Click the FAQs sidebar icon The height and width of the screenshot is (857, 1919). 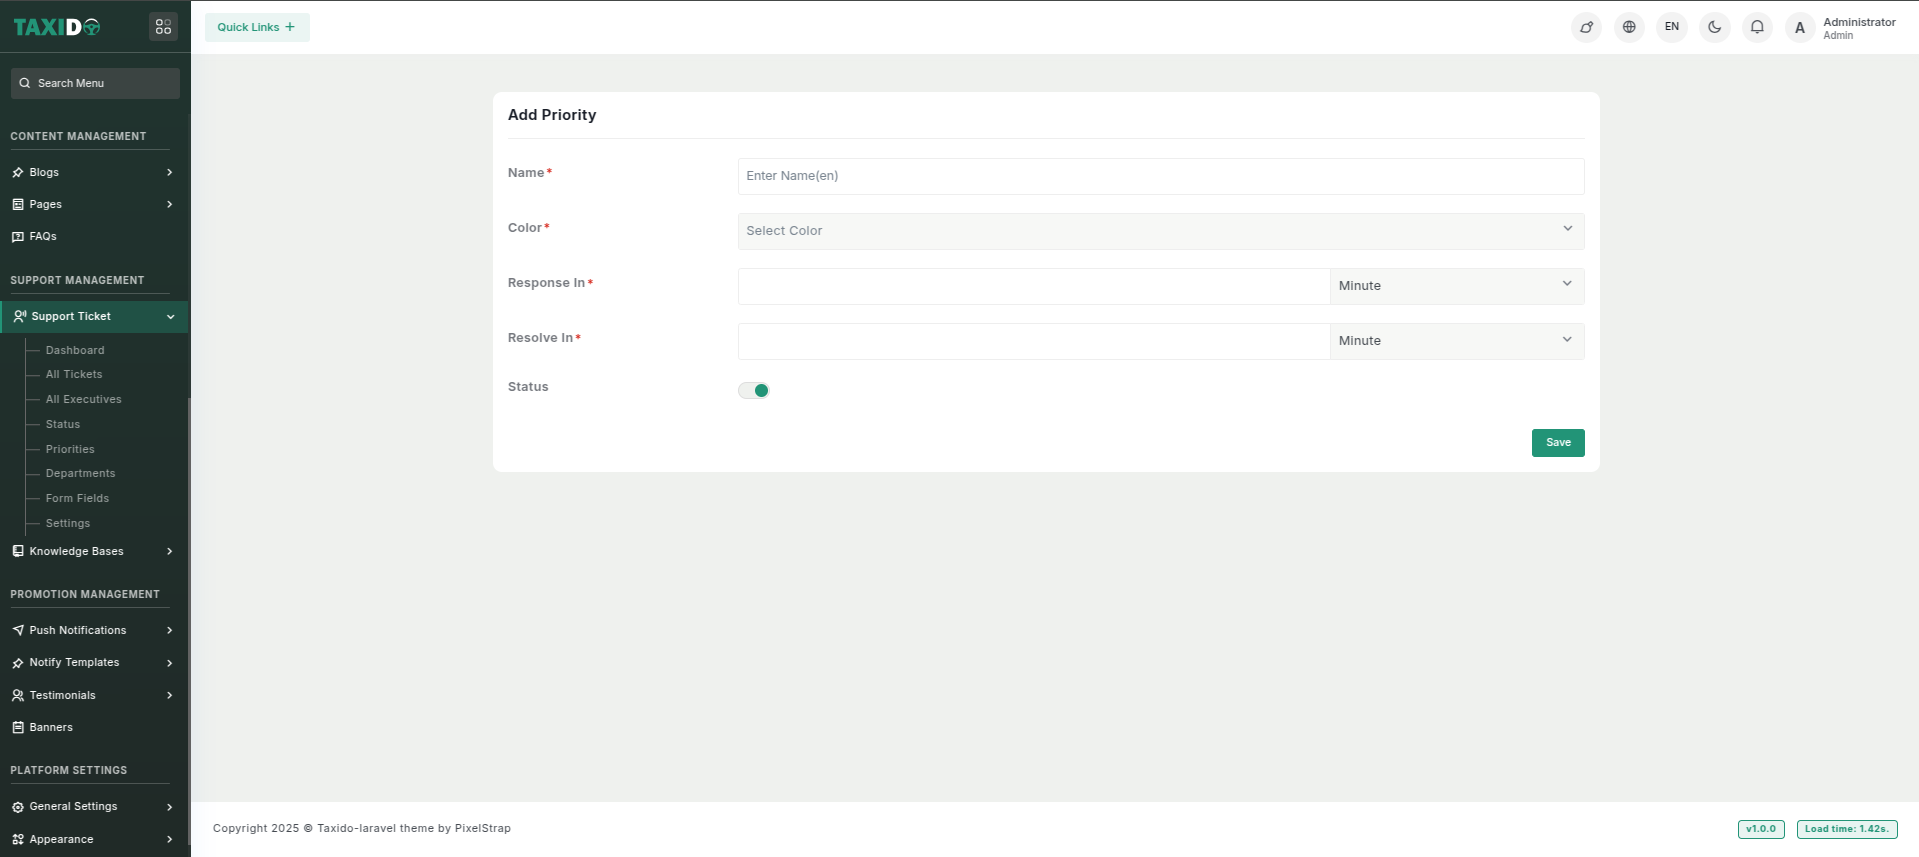[18, 237]
